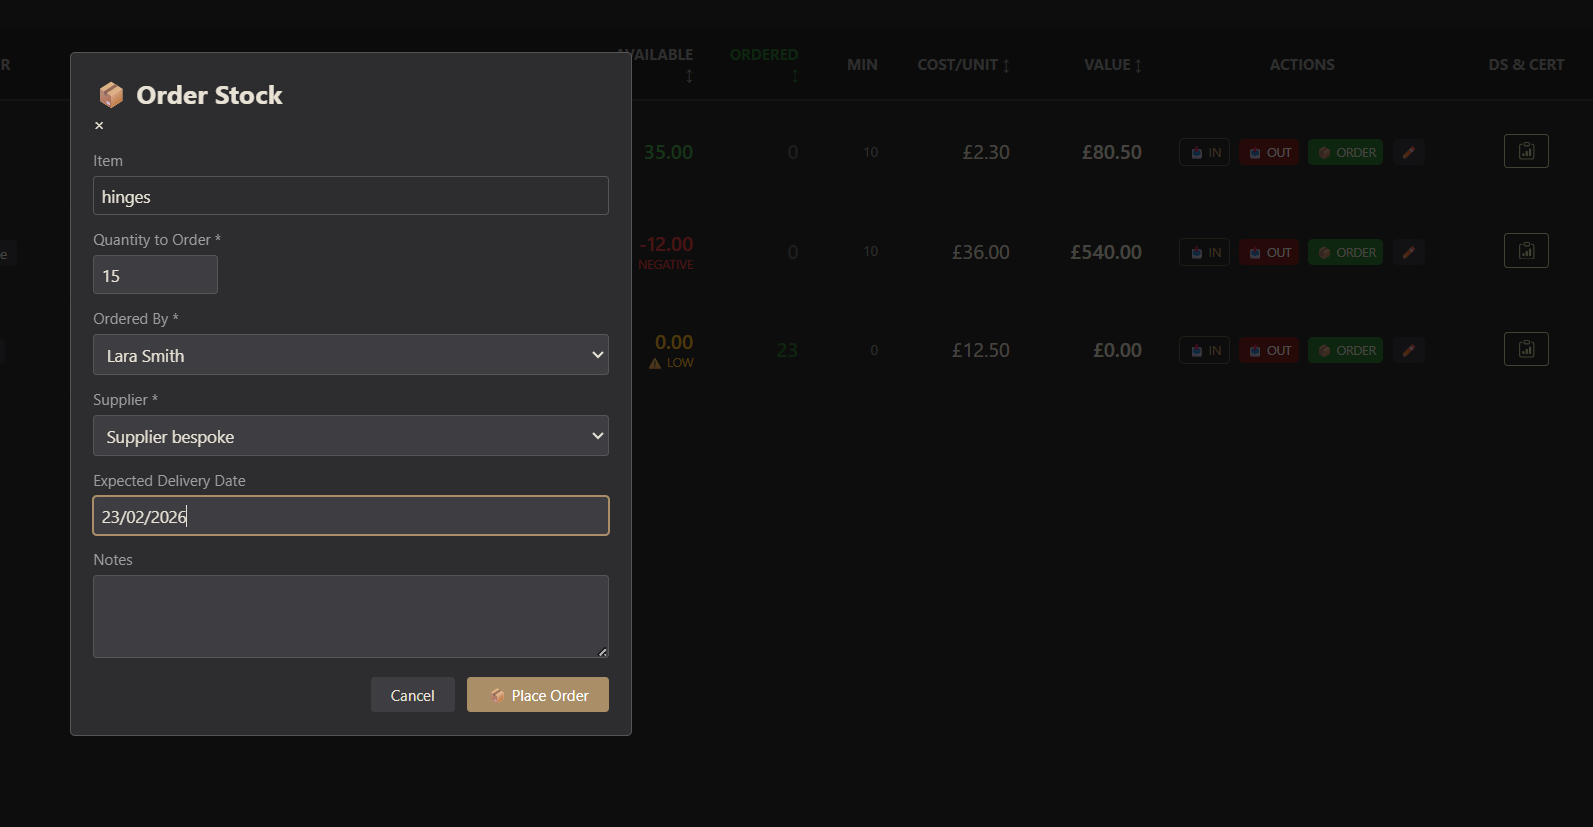Click the Place Order button

click(537, 695)
